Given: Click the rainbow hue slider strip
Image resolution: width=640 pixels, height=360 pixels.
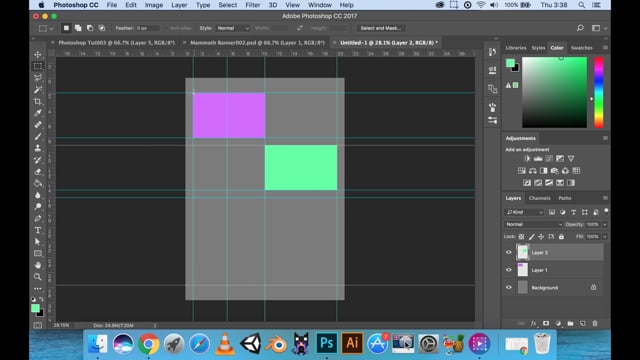Looking at the screenshot, I should pyautogui.click(x=598, y=92).
